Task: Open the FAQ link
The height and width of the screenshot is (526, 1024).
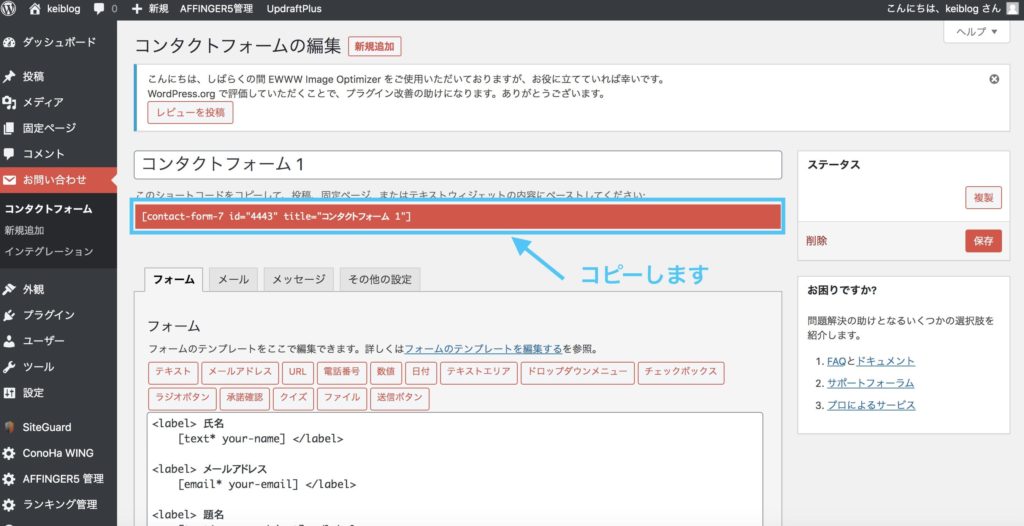Action: (x=837, y=361)
